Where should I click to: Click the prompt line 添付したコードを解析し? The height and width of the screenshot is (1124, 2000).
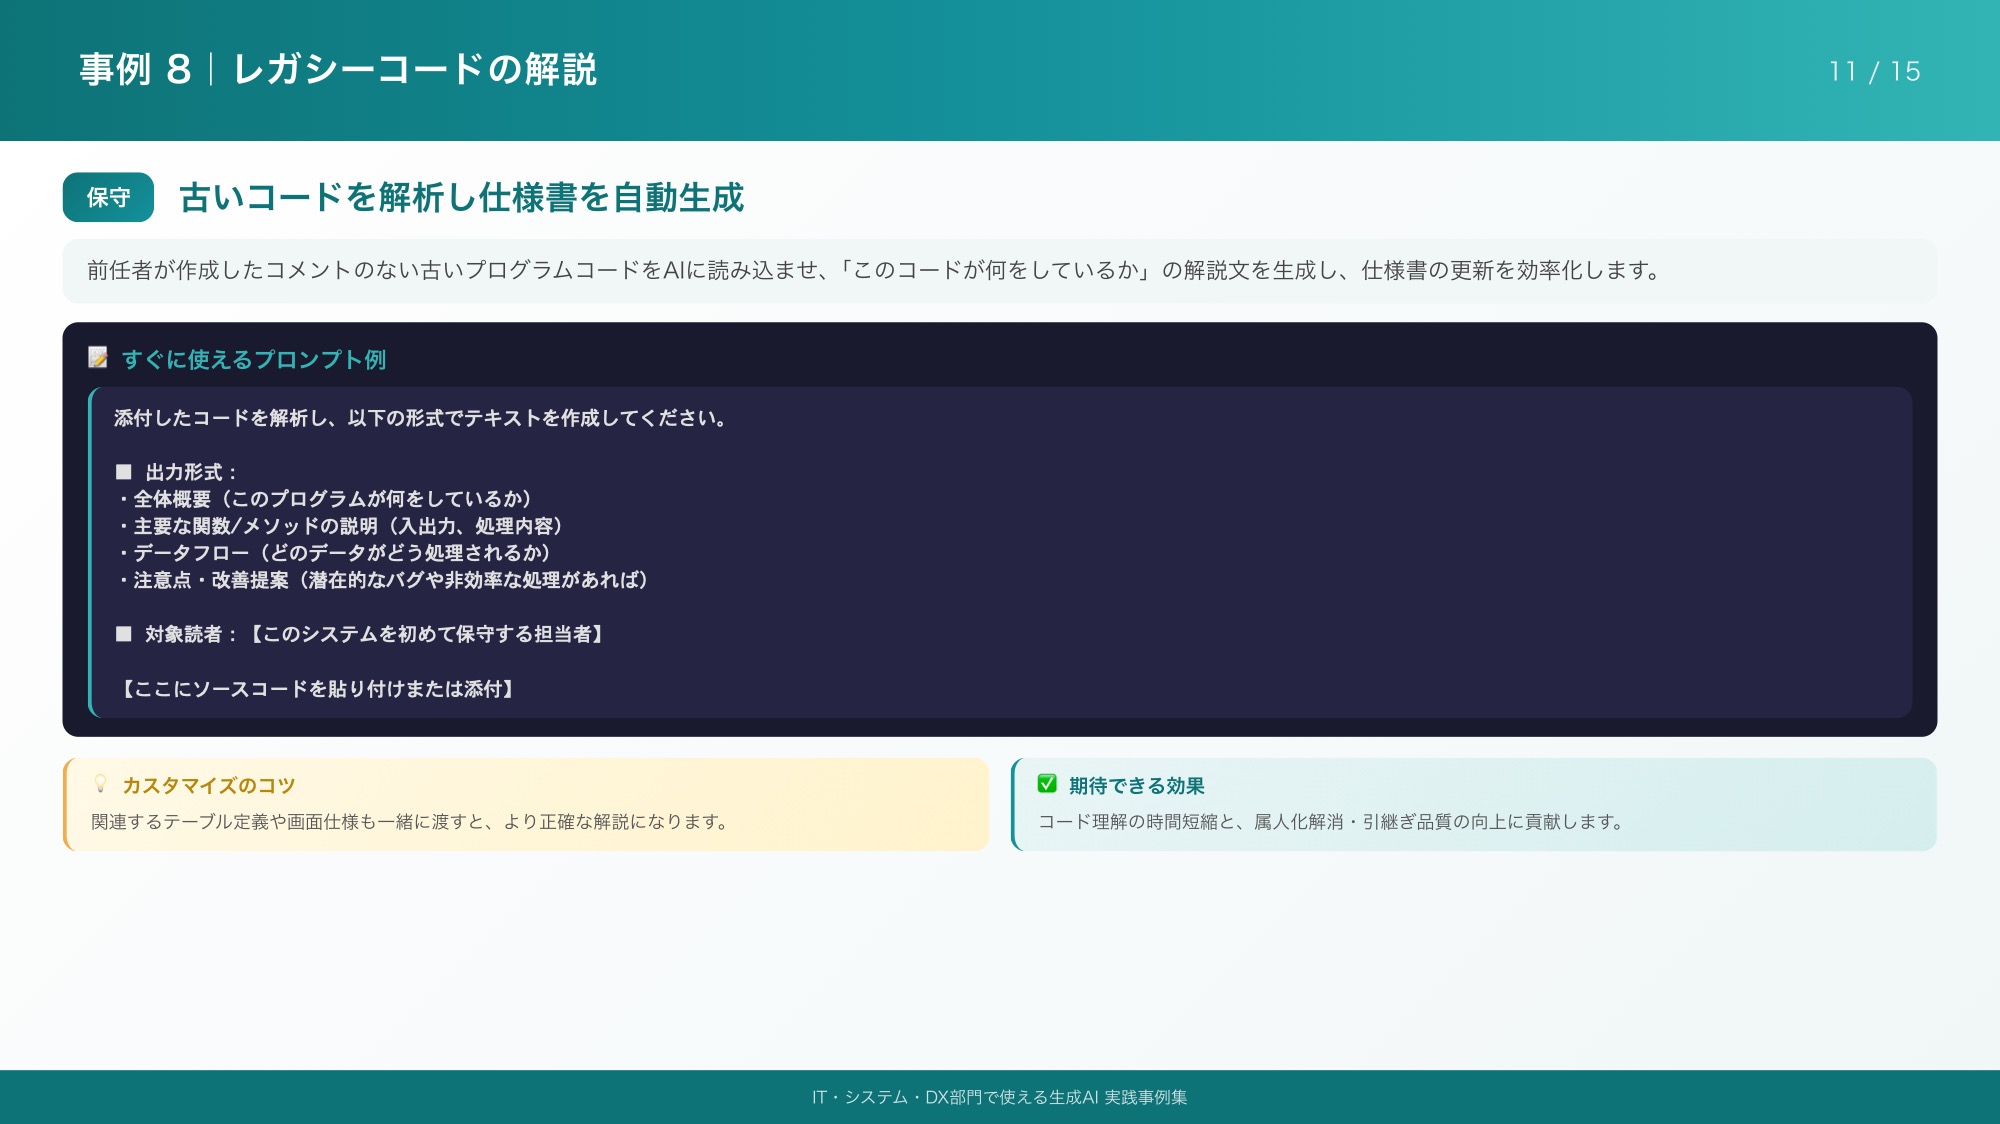pos(420,418)
